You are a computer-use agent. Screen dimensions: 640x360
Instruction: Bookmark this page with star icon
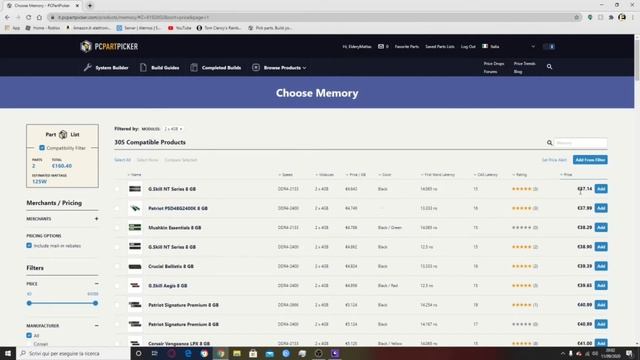point(576,18)
